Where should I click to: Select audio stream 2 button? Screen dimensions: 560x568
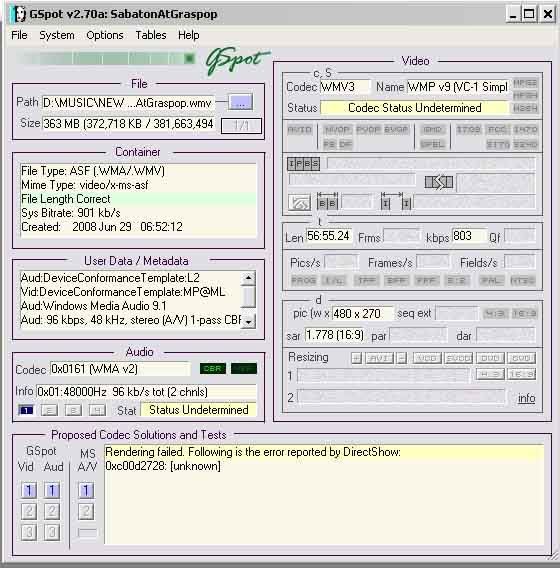[x=49, y=410]
